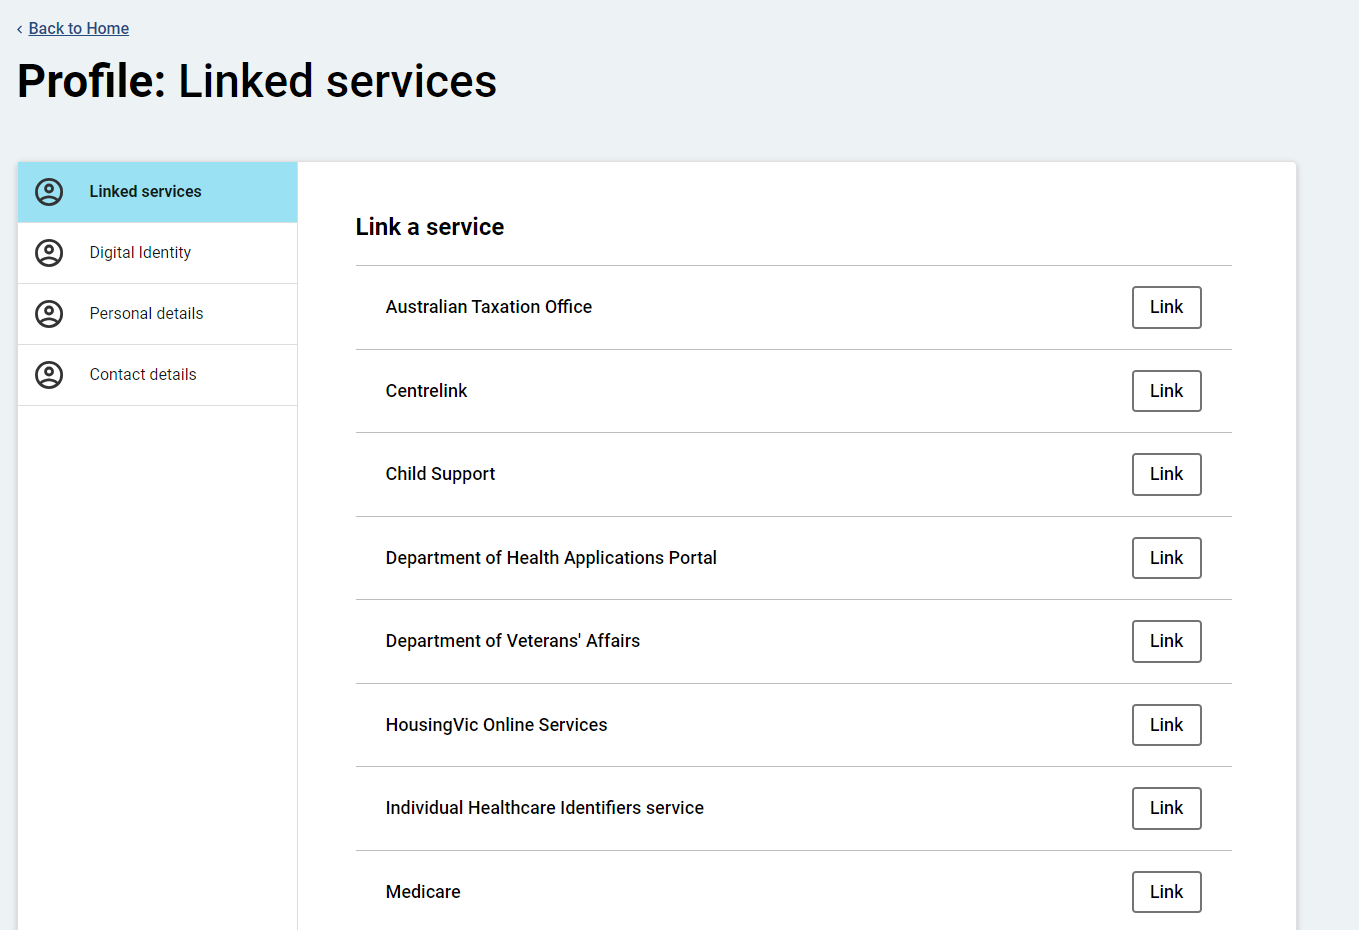The height and width of the screenshot is (930, 1359).
Task: Click the back chevron beside Back to Home
Action: 20,29
